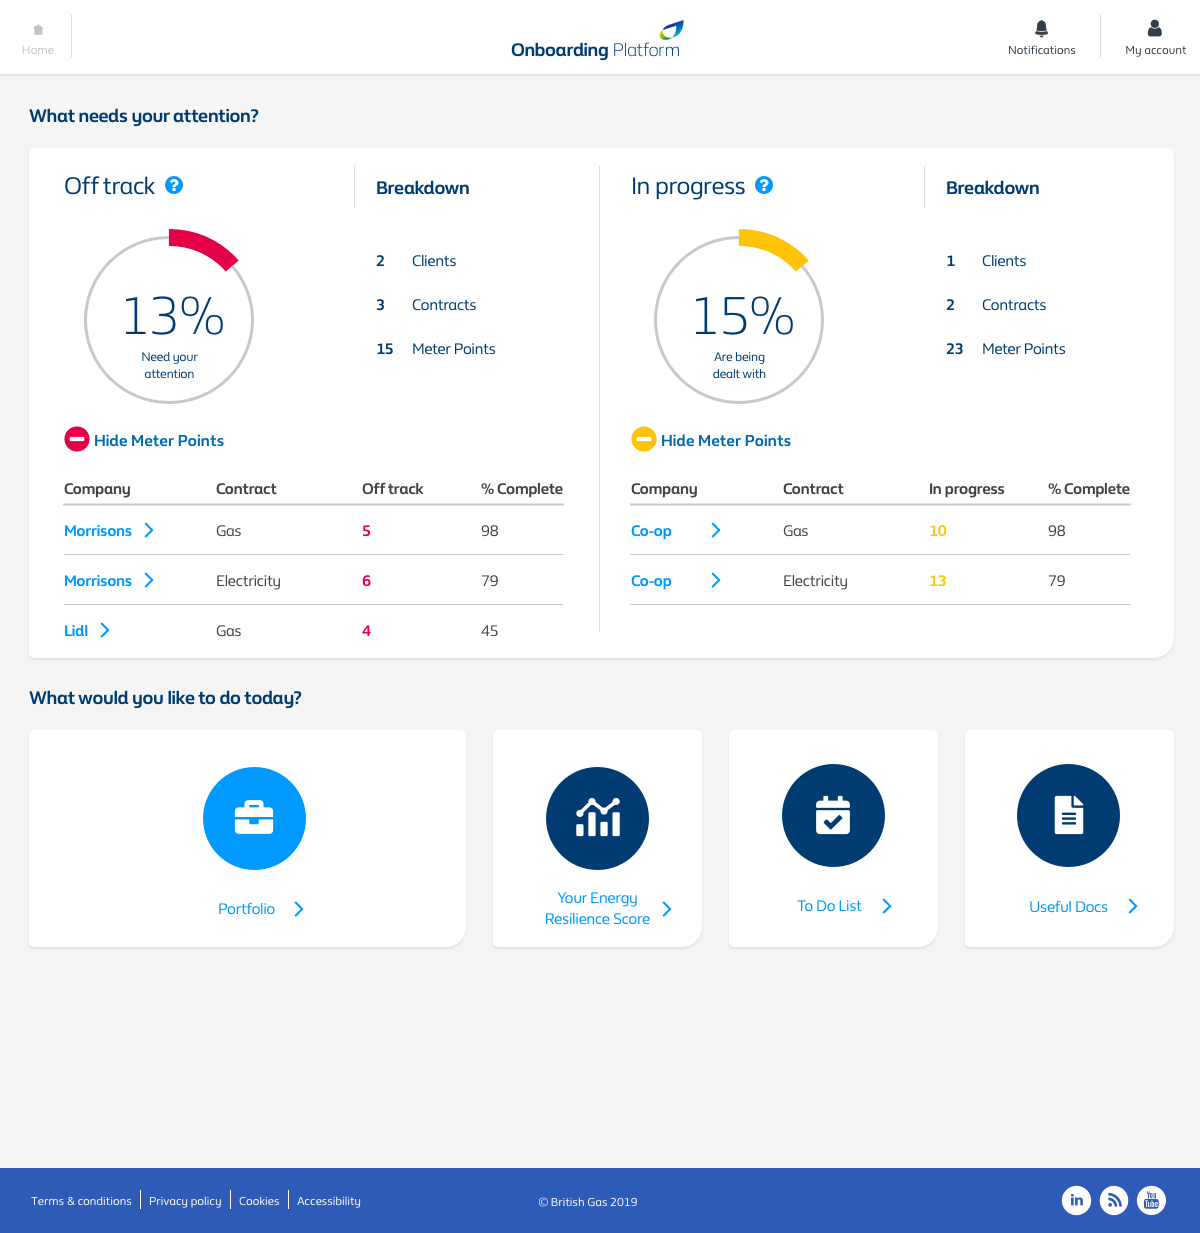Click '3 Contracts' in Off track breakdown
1200x1233 pixels.
pyautogui.click(x=426, y=305)
